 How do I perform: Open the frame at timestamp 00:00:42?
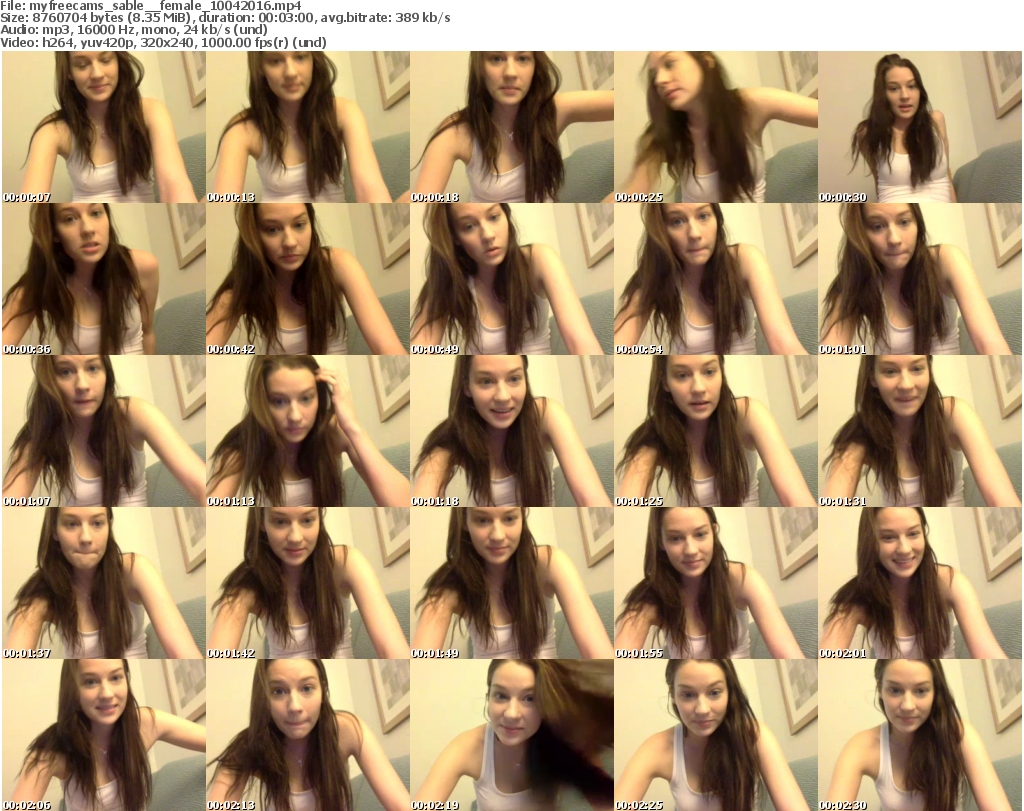[308, 279]
